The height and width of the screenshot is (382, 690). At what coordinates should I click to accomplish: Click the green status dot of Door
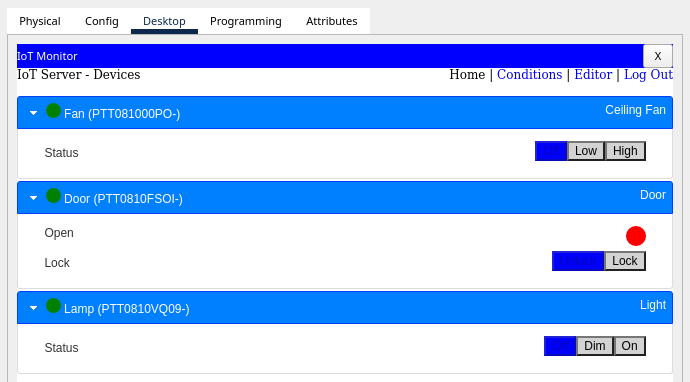53,195
